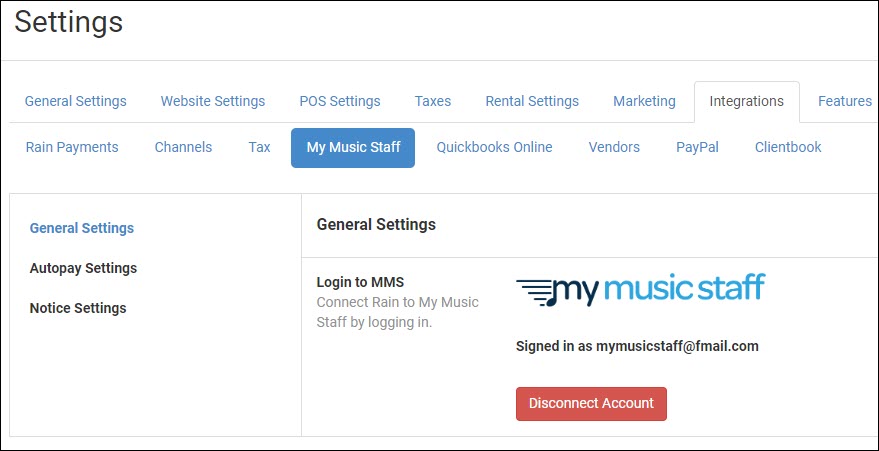The height and width of the screenshot is (451, 879).
Task: Click the Login to MMS label
Action: click(360, 282)
